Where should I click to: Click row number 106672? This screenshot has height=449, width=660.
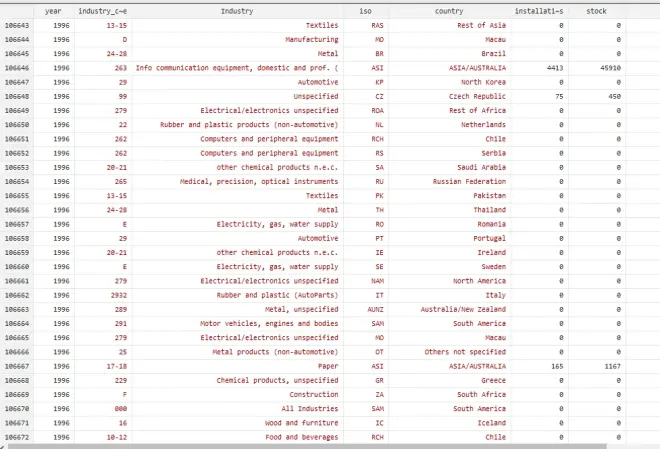[x=18, y=437]
